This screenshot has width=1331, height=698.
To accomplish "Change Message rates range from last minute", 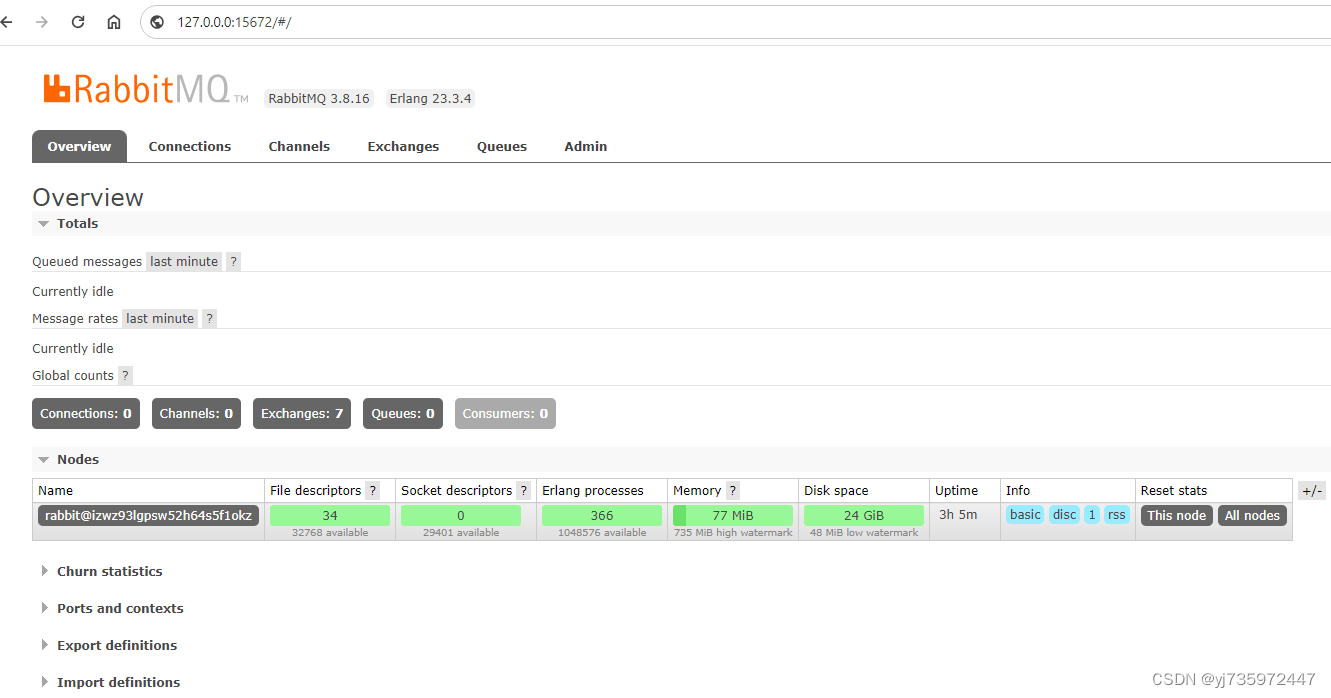I will click(160, 319).
